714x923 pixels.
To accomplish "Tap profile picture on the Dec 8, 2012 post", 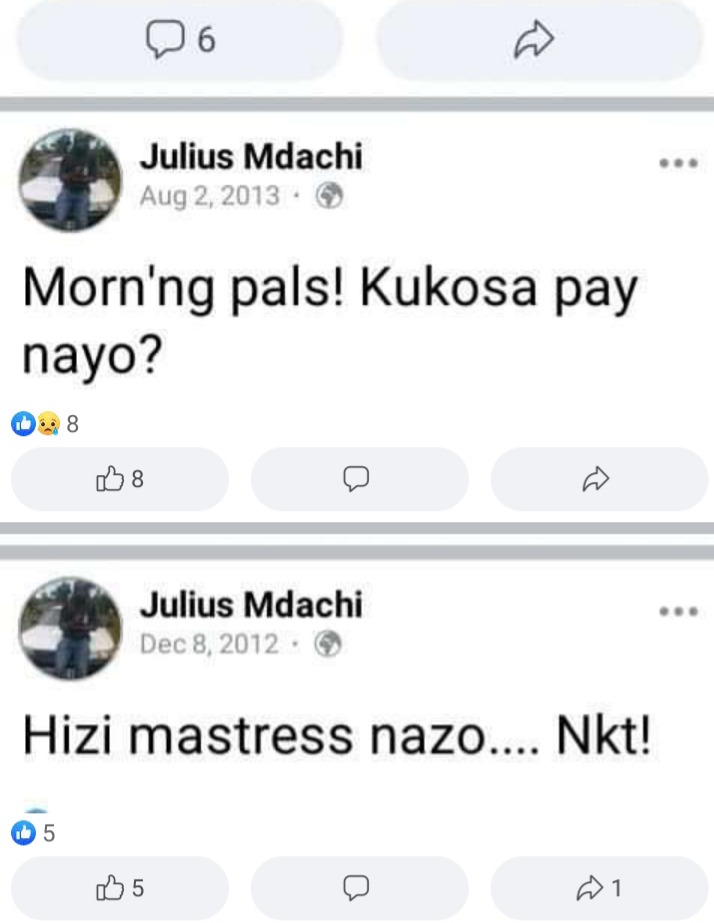I will (70, 628).
